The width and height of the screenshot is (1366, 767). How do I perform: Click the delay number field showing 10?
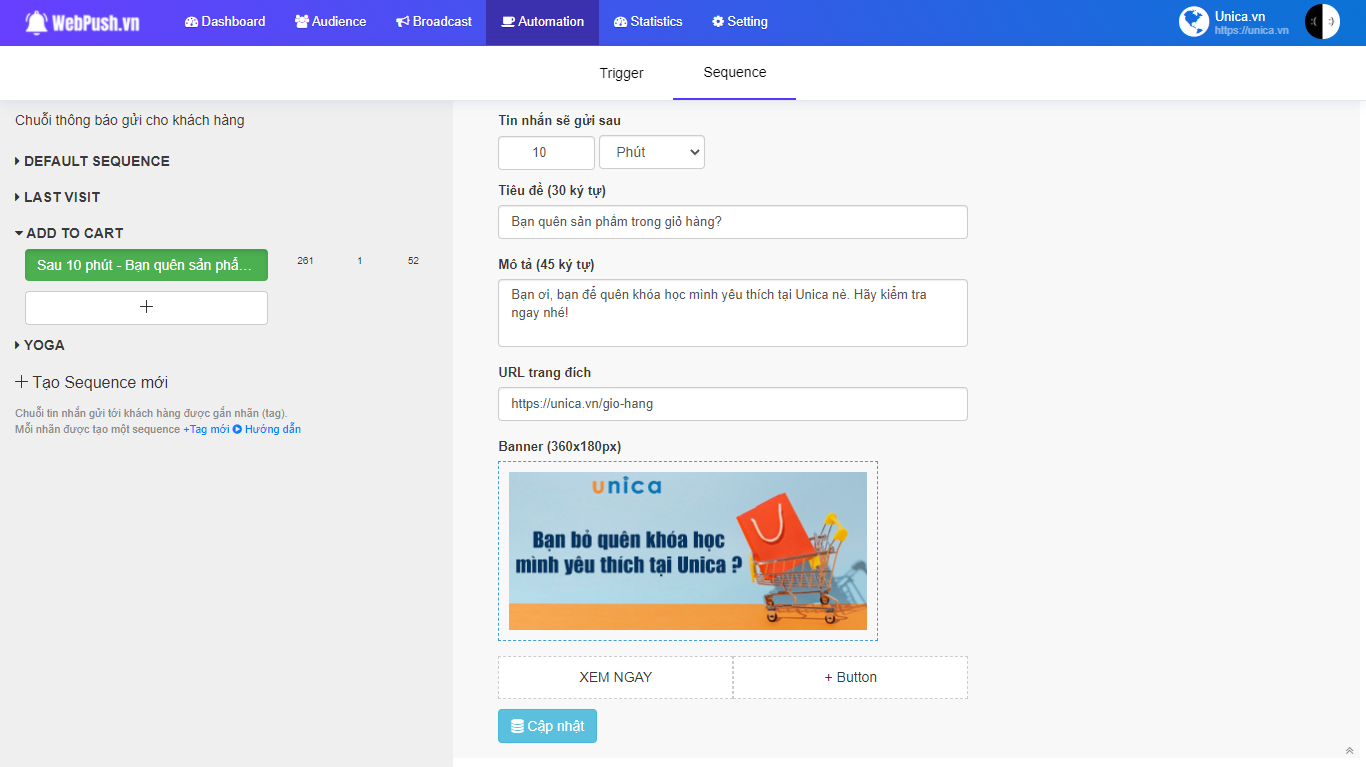547,152
